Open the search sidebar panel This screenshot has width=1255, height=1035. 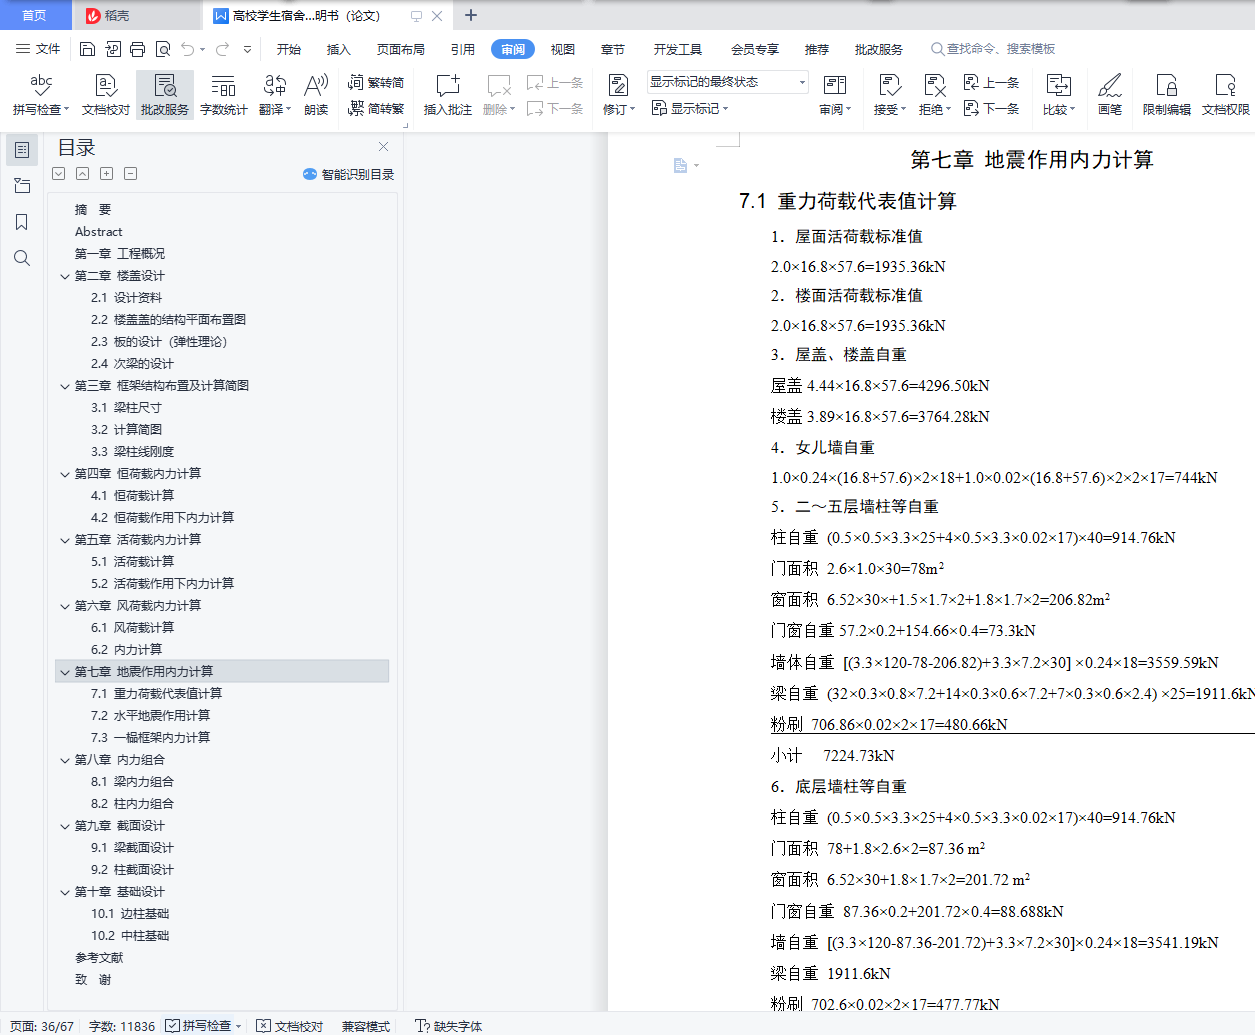(x=22, y=258)
